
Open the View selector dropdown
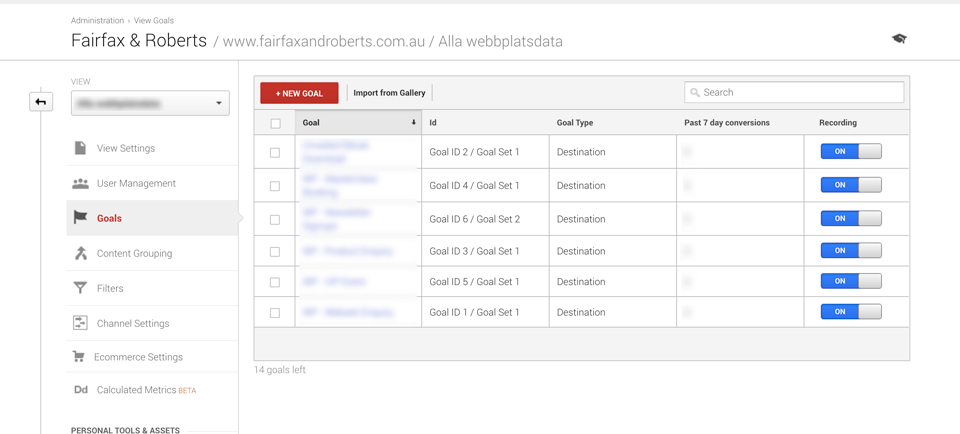coord(150,103)
